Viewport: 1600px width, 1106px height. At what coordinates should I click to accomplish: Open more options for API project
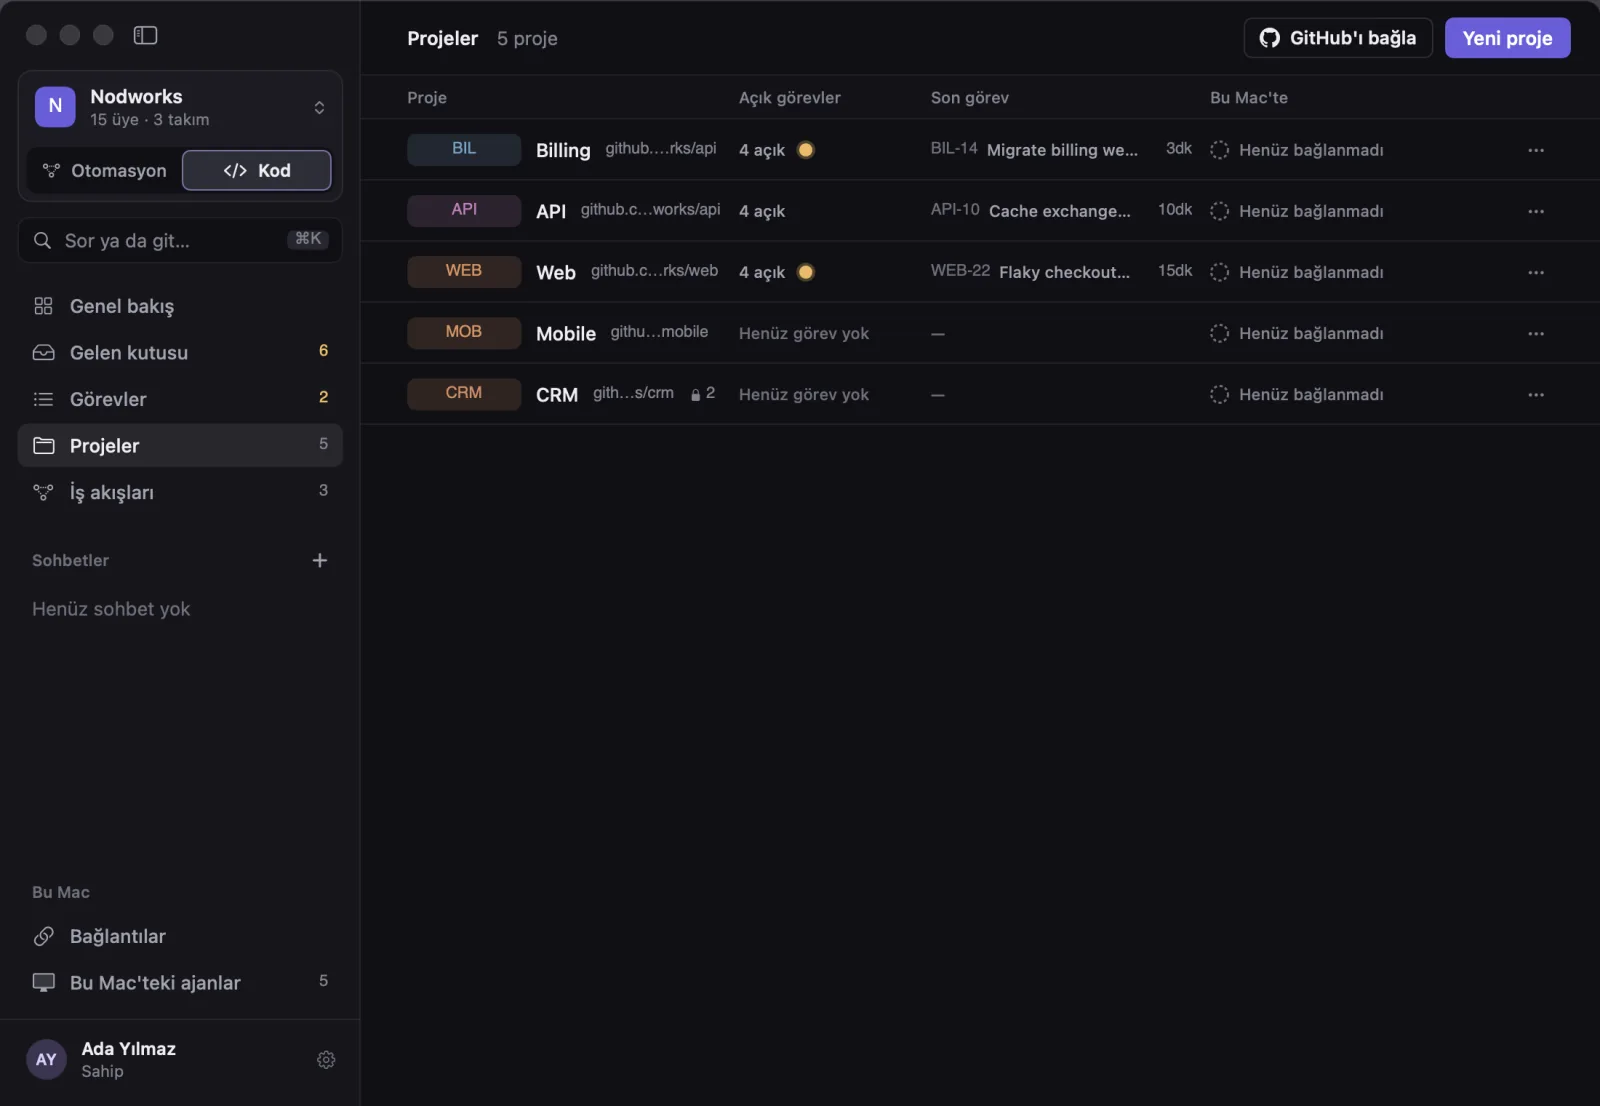(x=1536, y=211)
